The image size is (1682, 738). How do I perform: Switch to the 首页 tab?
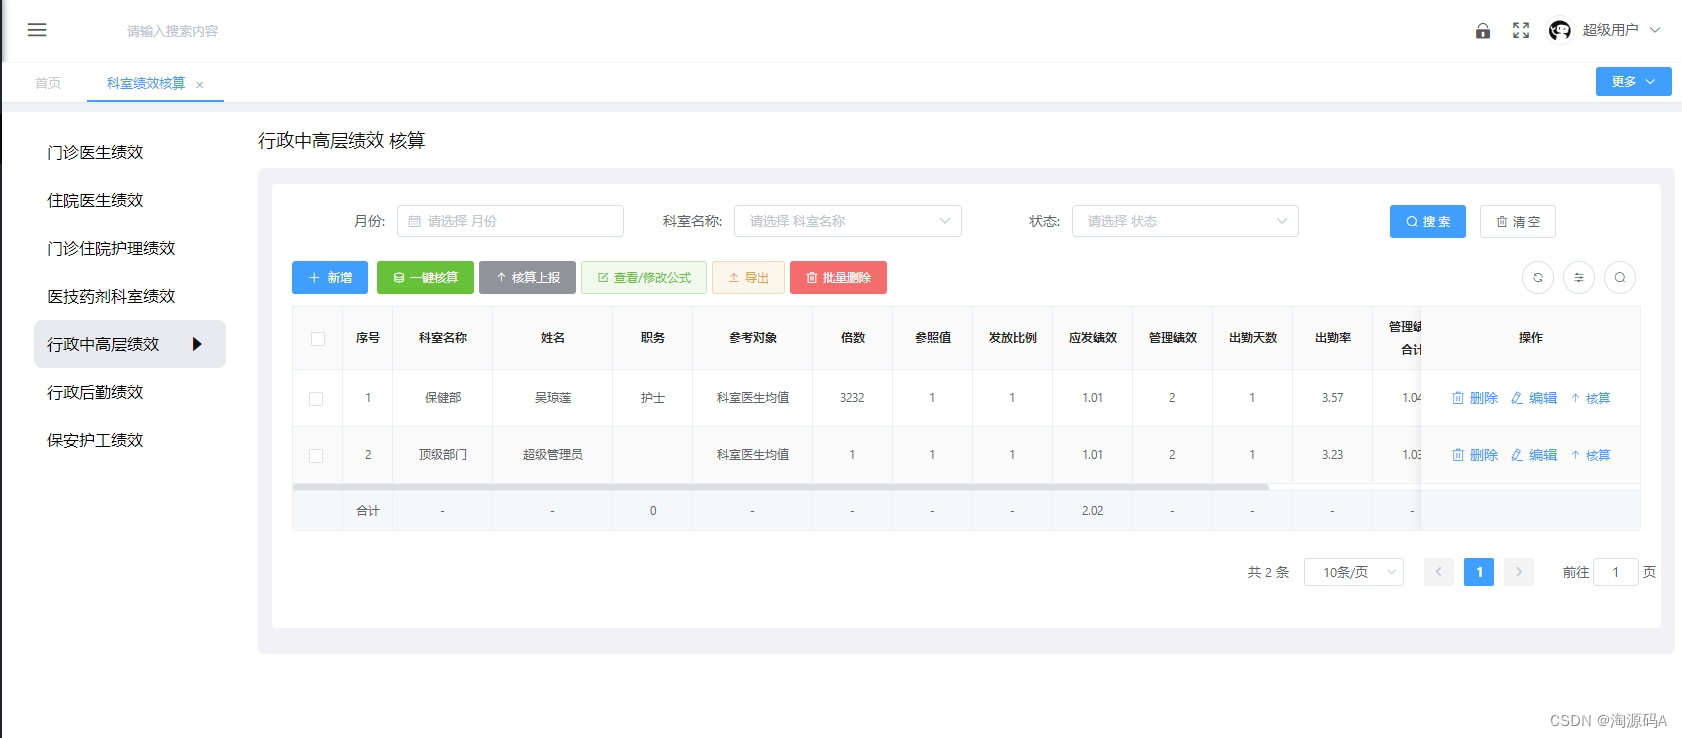pos(48,83)
